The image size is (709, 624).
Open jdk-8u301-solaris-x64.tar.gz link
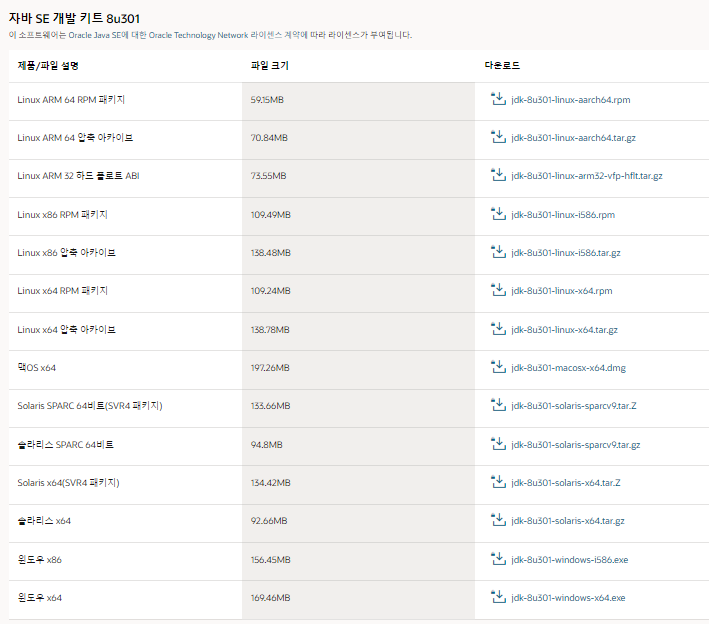point(568,520)
